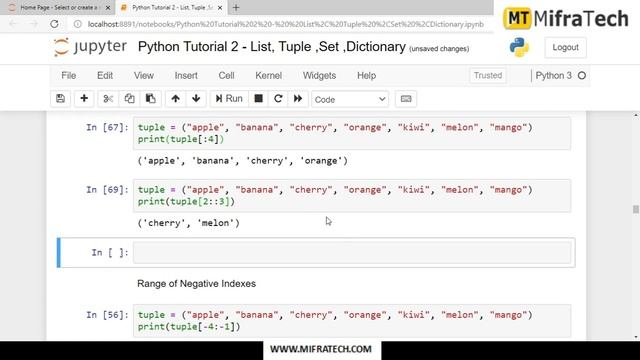Click the output starting with 'apple', 'banana'
Viewport: 640px width, 360px height.
click(242, 161)
